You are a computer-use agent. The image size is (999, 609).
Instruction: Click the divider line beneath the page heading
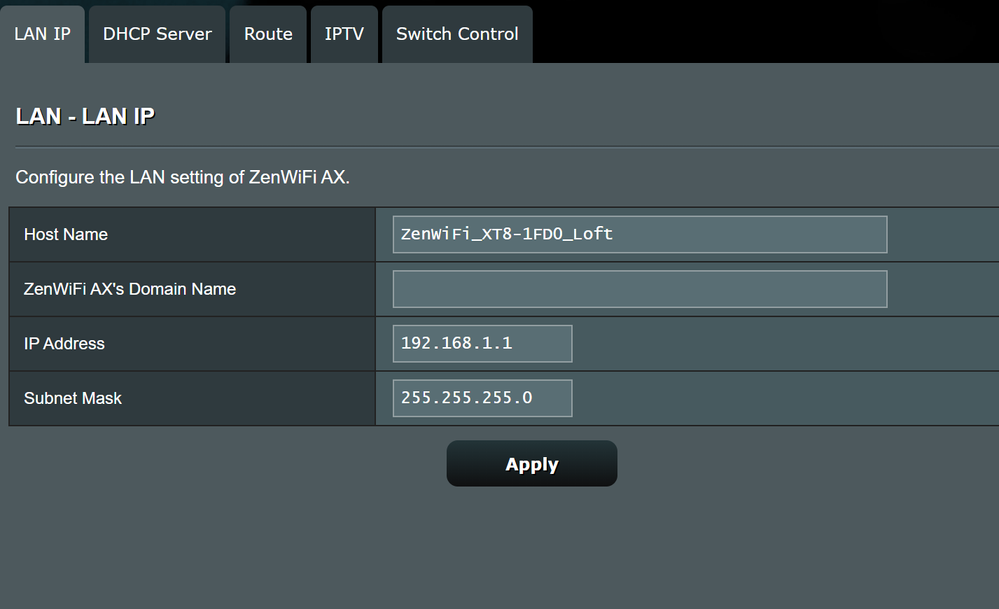pos(500,147)
